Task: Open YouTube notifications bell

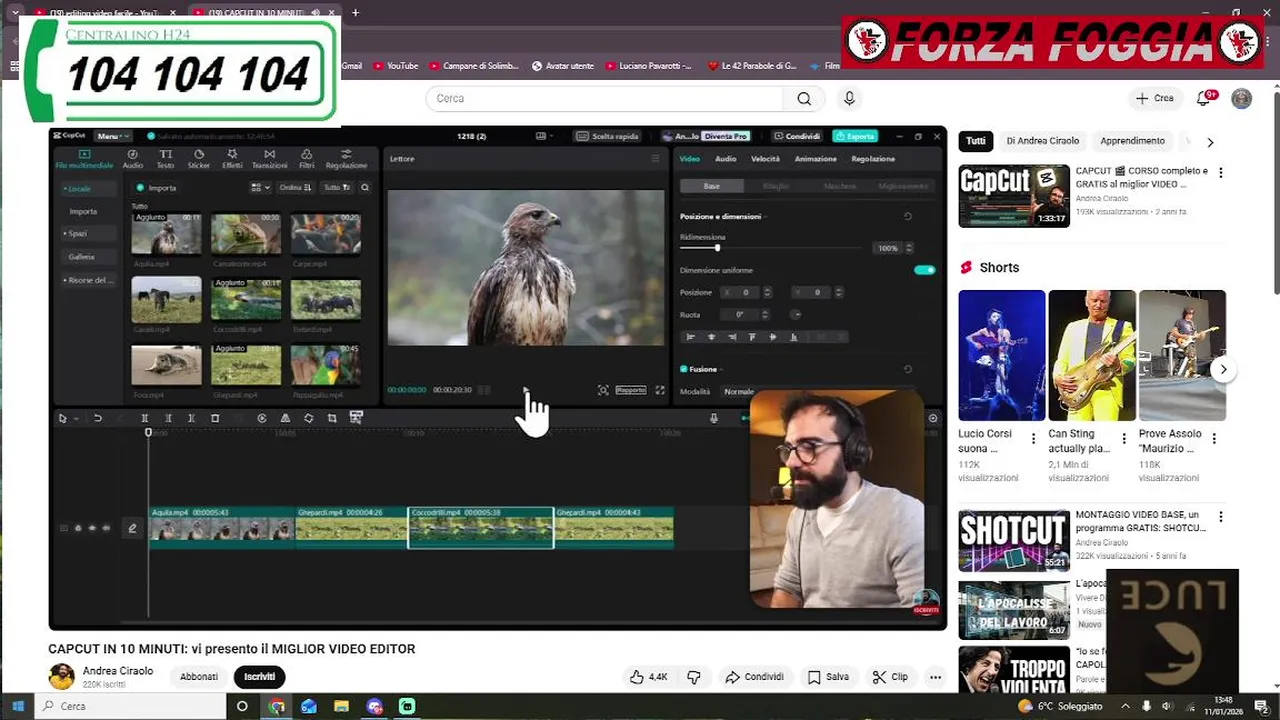Action: point(1205,98)
